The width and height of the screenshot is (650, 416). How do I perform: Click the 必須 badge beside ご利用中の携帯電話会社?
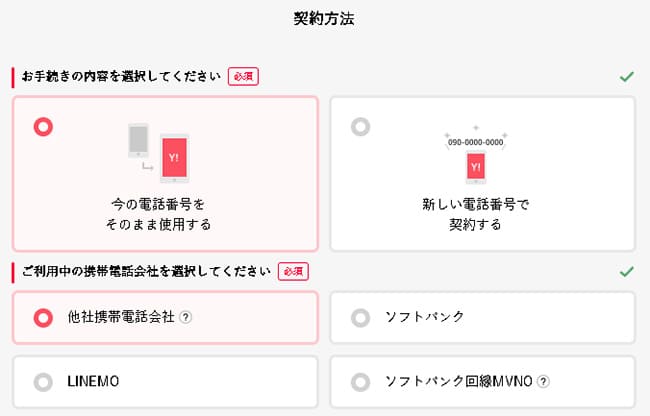(x=293, y=271)
